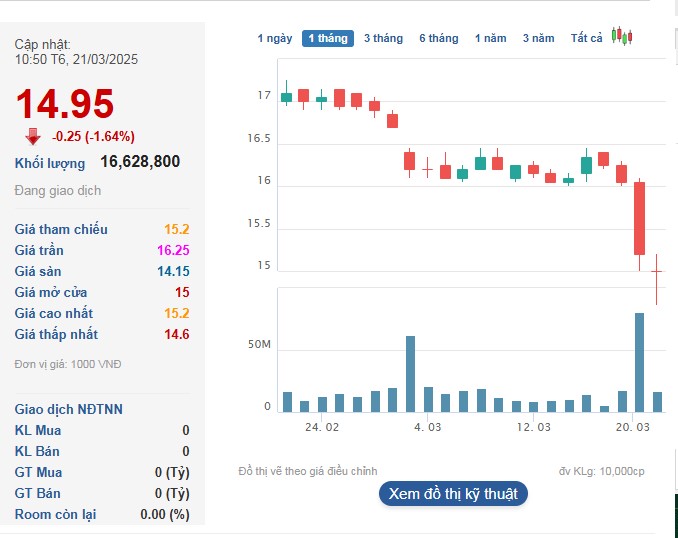Open Xem đồ thị kỹ thuật
Viewport: 678px width, 538px height.
click(452, 493)
